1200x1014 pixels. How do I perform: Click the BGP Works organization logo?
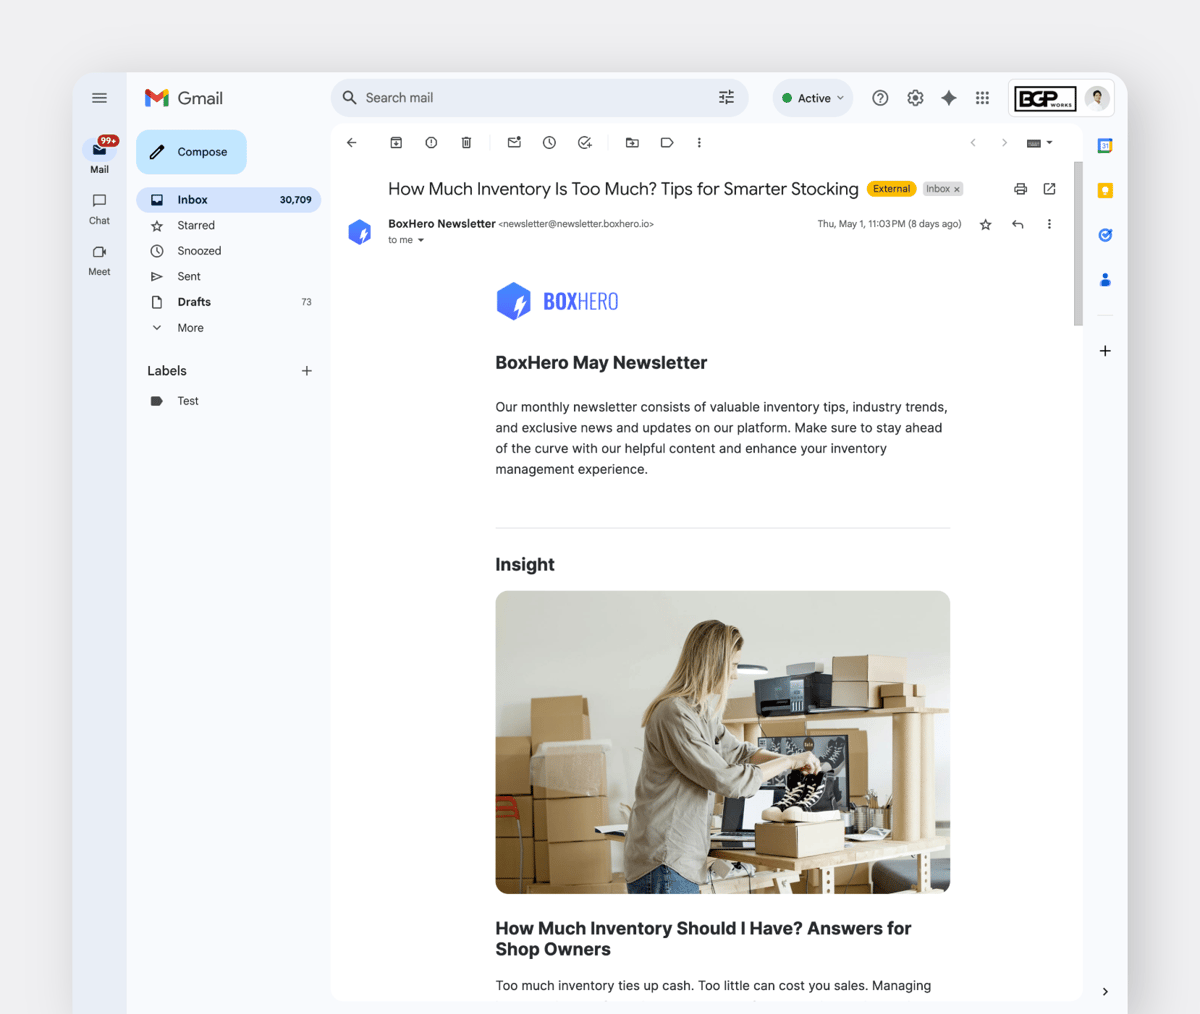pos(1046,98)
